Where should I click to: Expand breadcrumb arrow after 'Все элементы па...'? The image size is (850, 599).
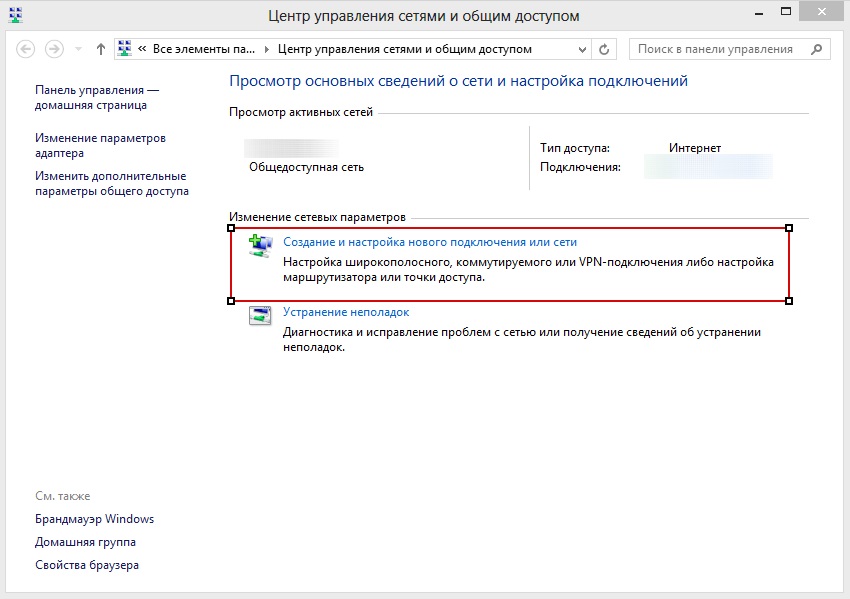coord(266,49)
